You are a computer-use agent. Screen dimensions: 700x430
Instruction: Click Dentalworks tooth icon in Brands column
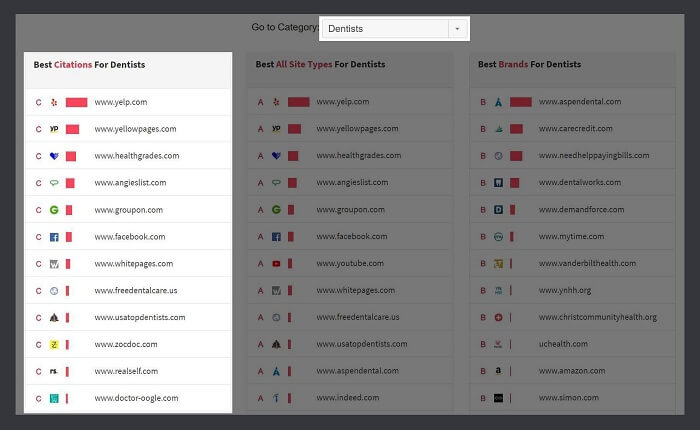pos(499,182)
